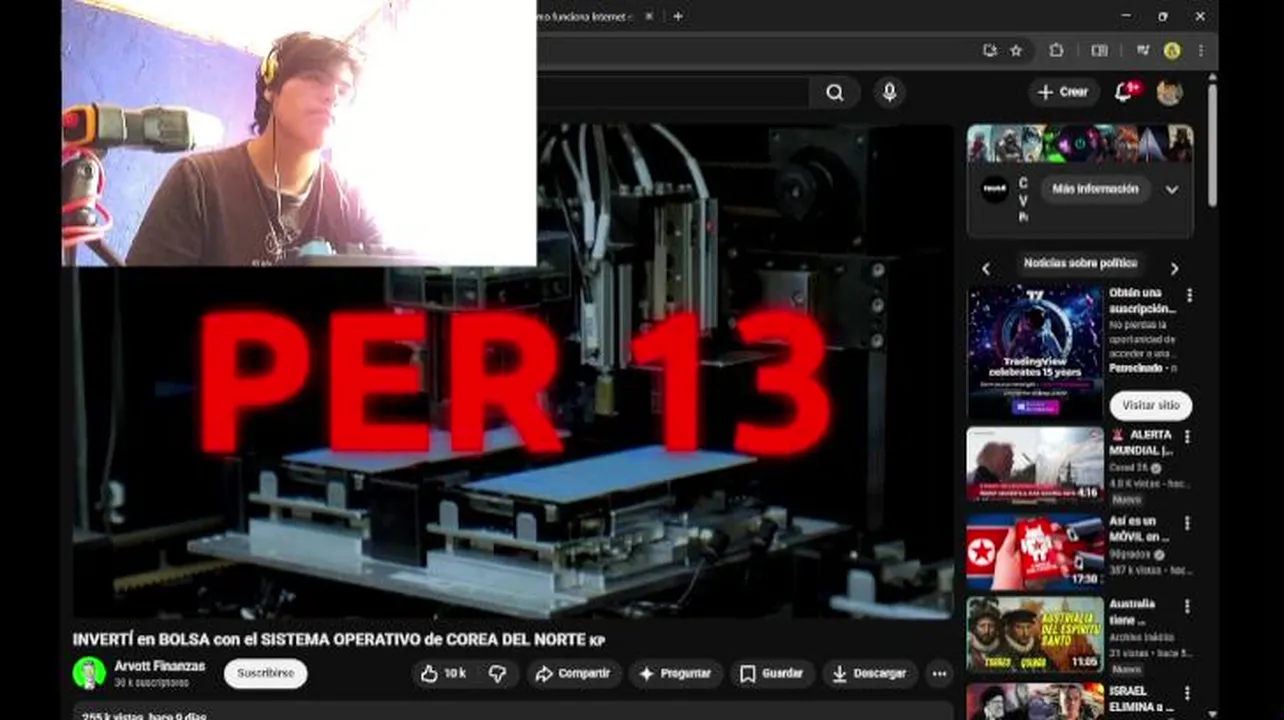Select the 'Noticias sobre política' chip
The width and height of the screenshot is (1284, 720).
coord(1080,264)
